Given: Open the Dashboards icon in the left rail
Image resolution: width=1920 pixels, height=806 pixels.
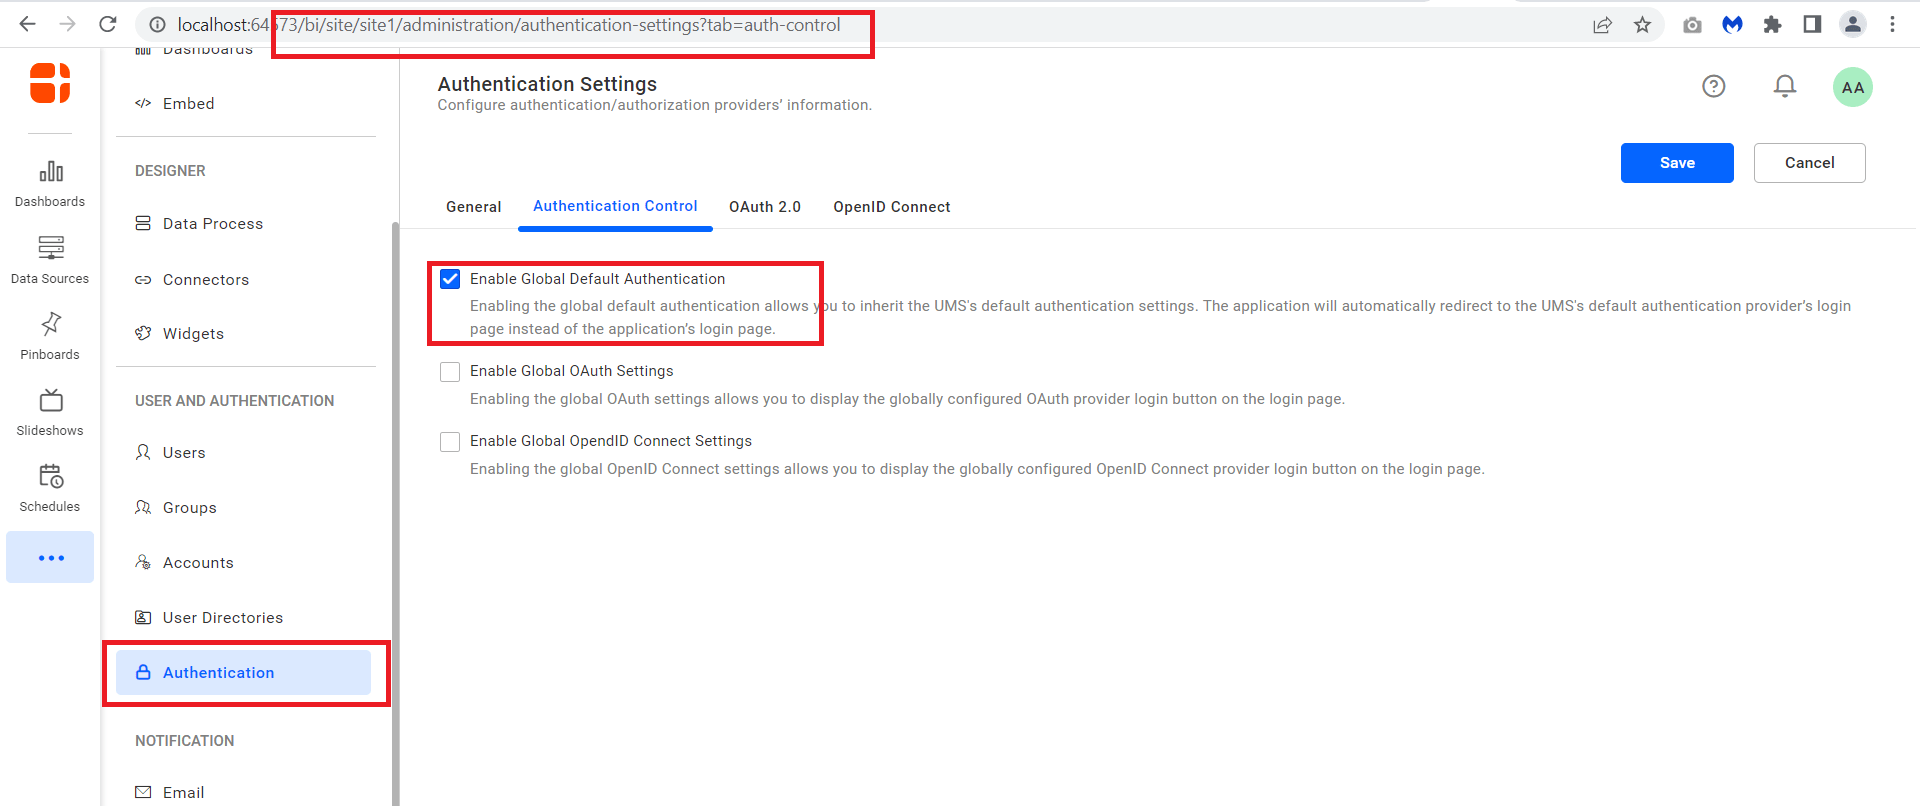Looking at the screenshot, I should point(50,184).
